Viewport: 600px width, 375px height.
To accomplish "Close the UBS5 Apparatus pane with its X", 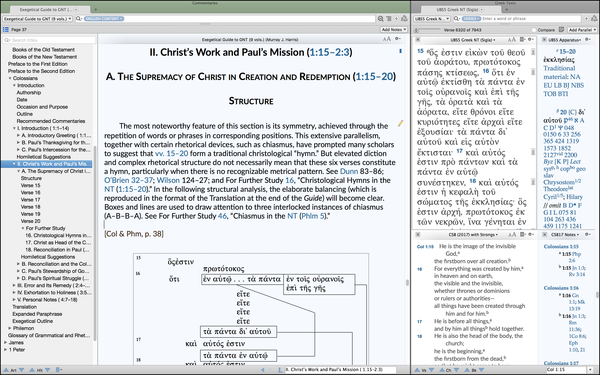I will 544,39.
